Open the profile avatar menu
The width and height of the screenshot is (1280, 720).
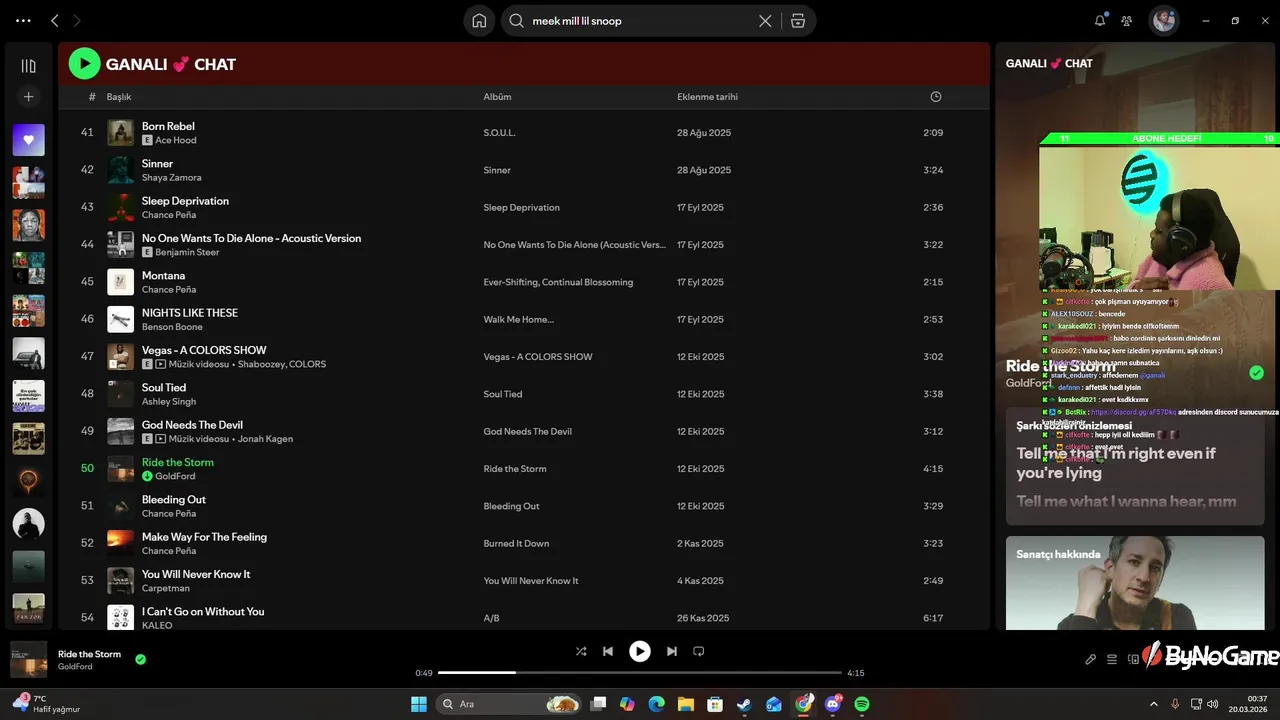tap(1163, 20)
